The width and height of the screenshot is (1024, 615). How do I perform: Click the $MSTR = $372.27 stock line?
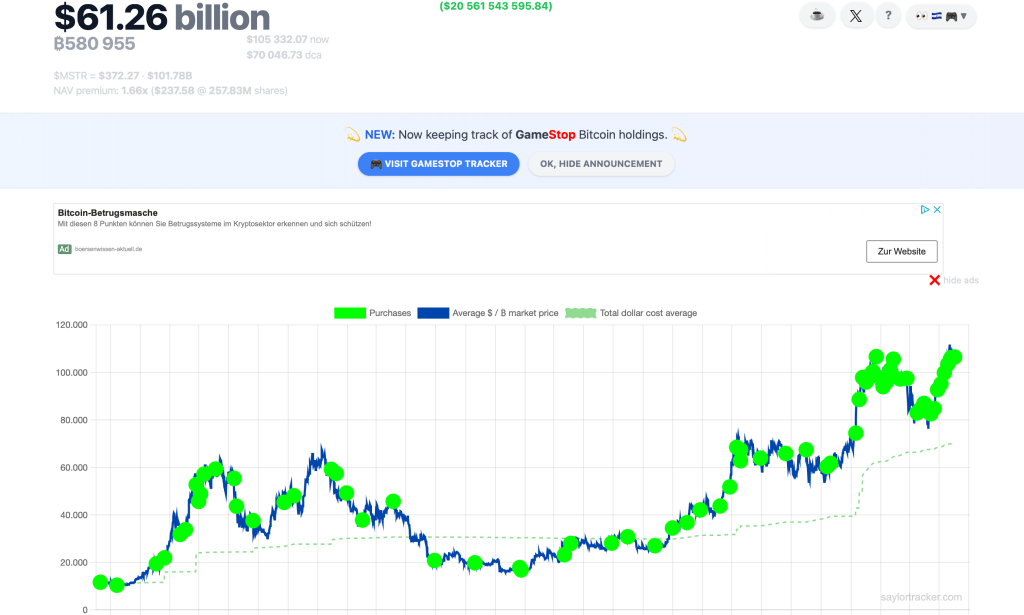123,76
